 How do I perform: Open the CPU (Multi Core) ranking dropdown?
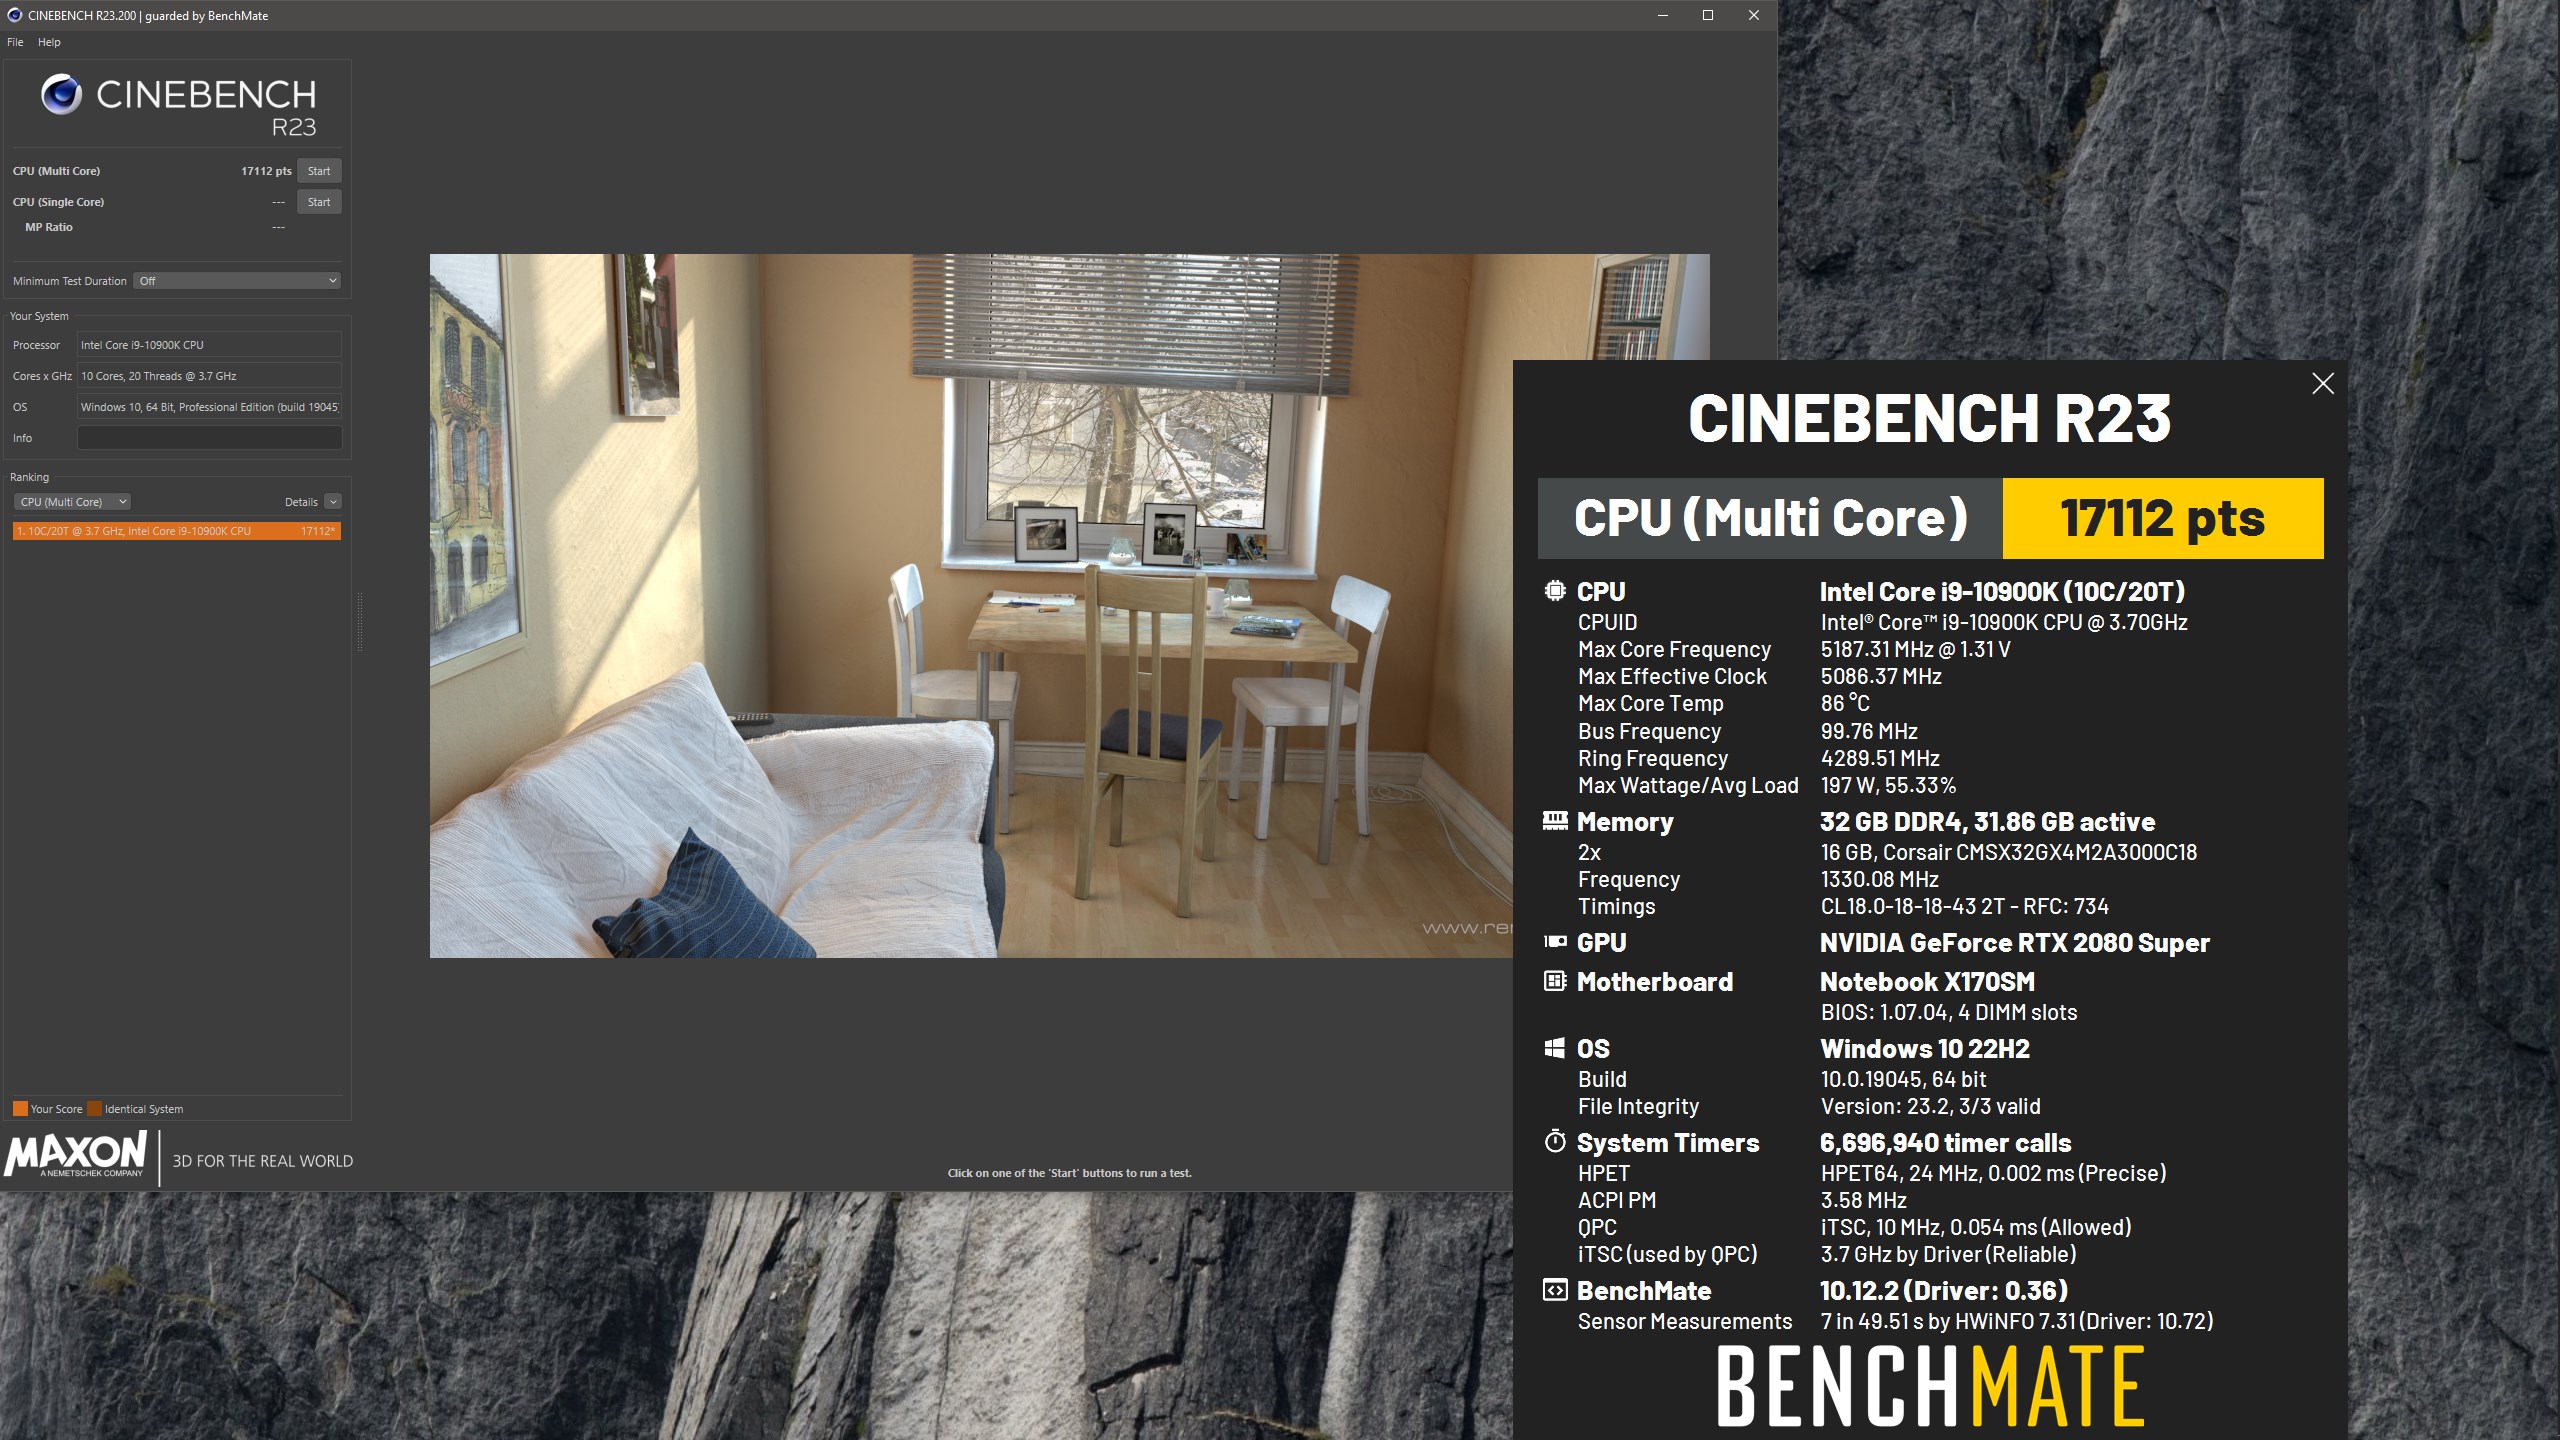[72, 502]
